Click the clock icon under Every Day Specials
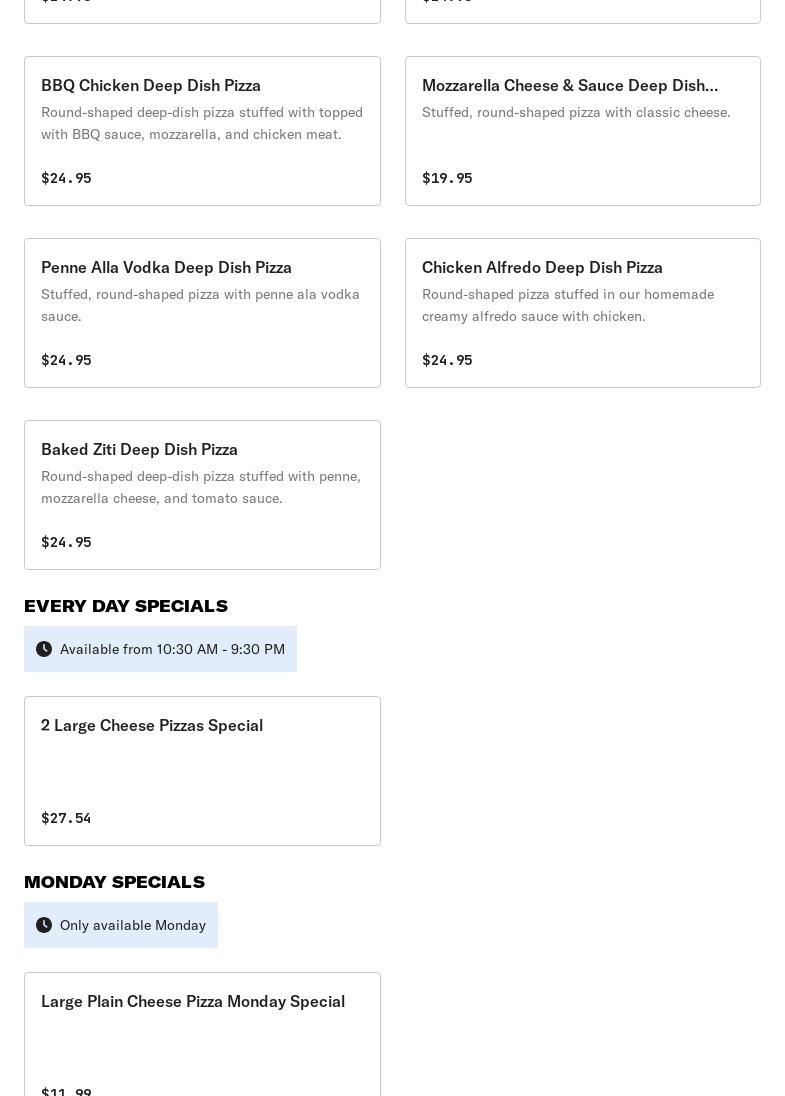Screen dimensions: 785x1096 pyautogui.click(x=44, y=649)
